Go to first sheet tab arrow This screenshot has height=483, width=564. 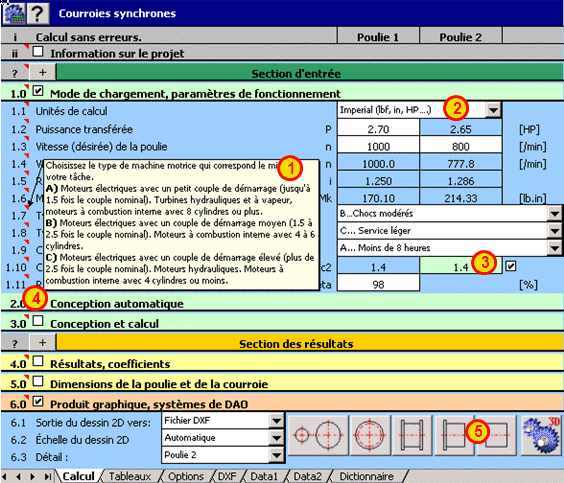point(5,477)
